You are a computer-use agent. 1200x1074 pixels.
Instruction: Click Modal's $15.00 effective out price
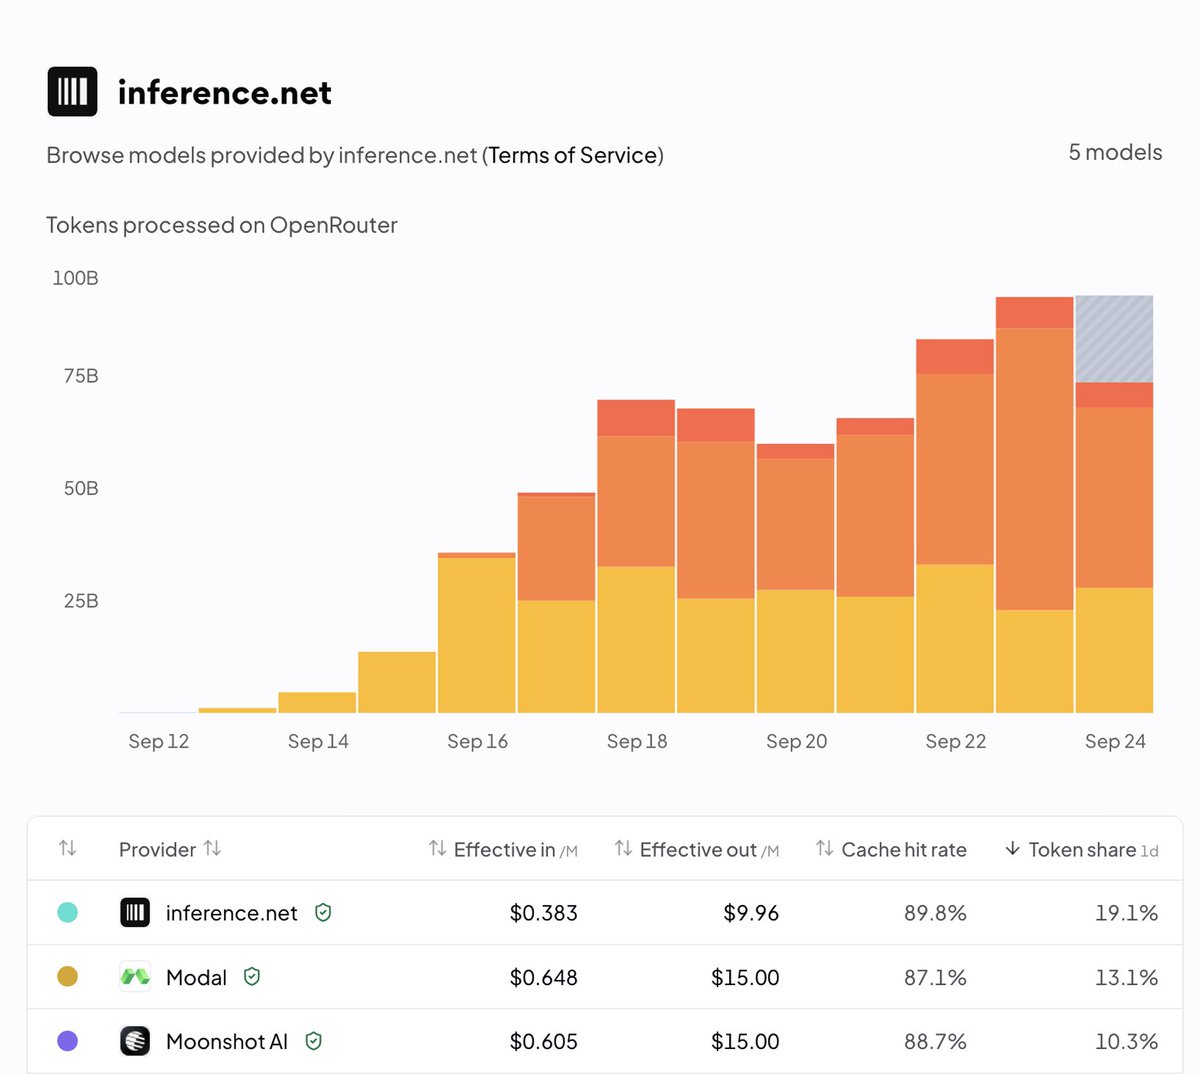745,977
